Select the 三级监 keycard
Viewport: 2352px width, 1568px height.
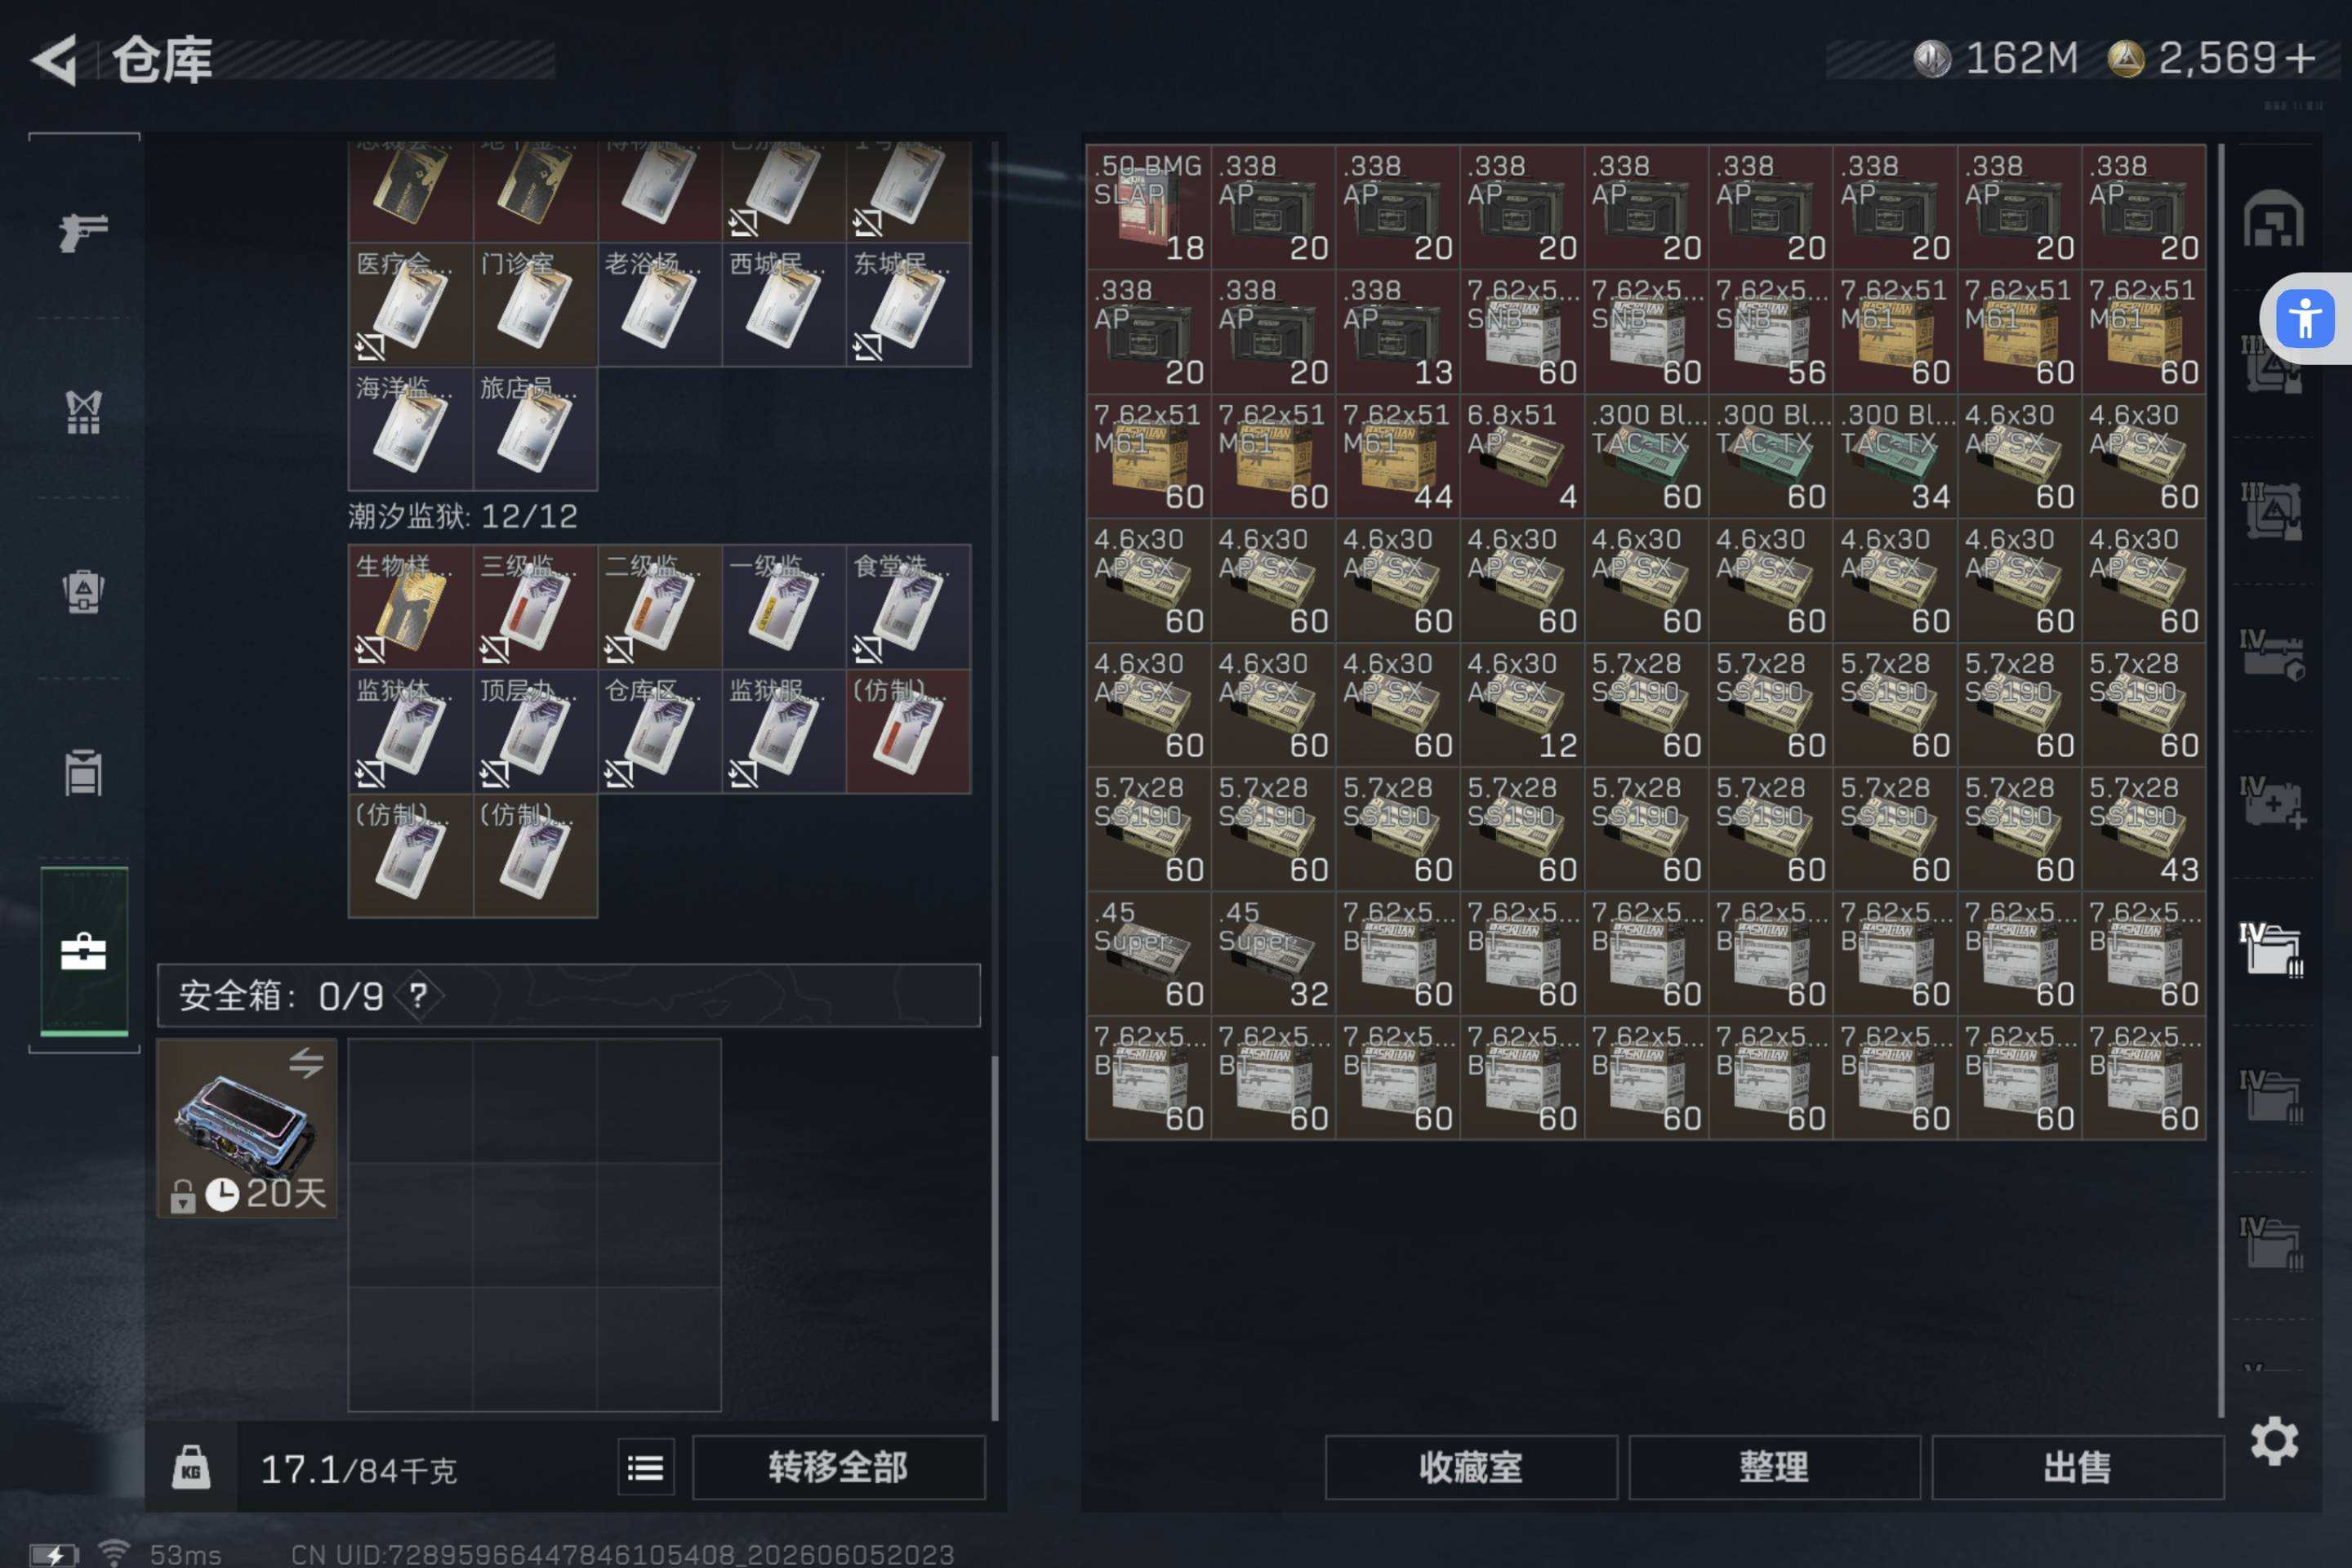pyautogui.click(x=534, y=606)
